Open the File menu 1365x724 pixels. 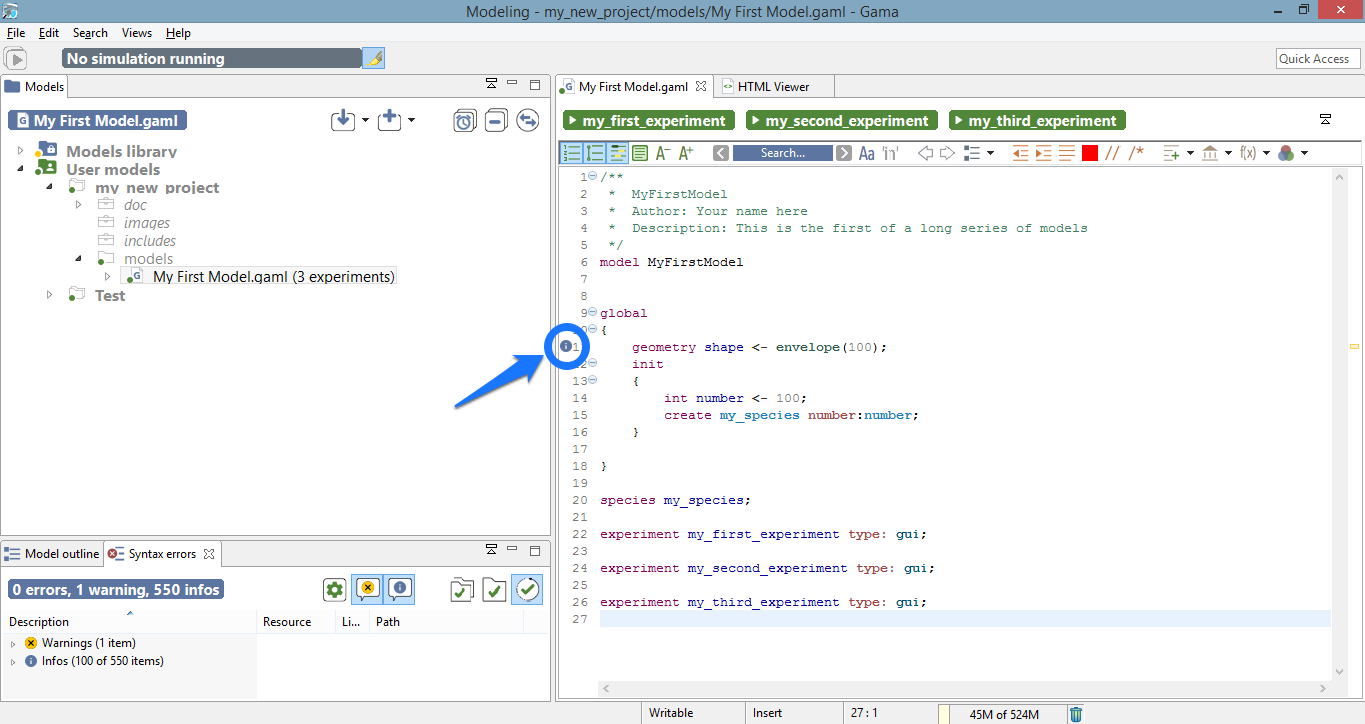click(16, 33)
